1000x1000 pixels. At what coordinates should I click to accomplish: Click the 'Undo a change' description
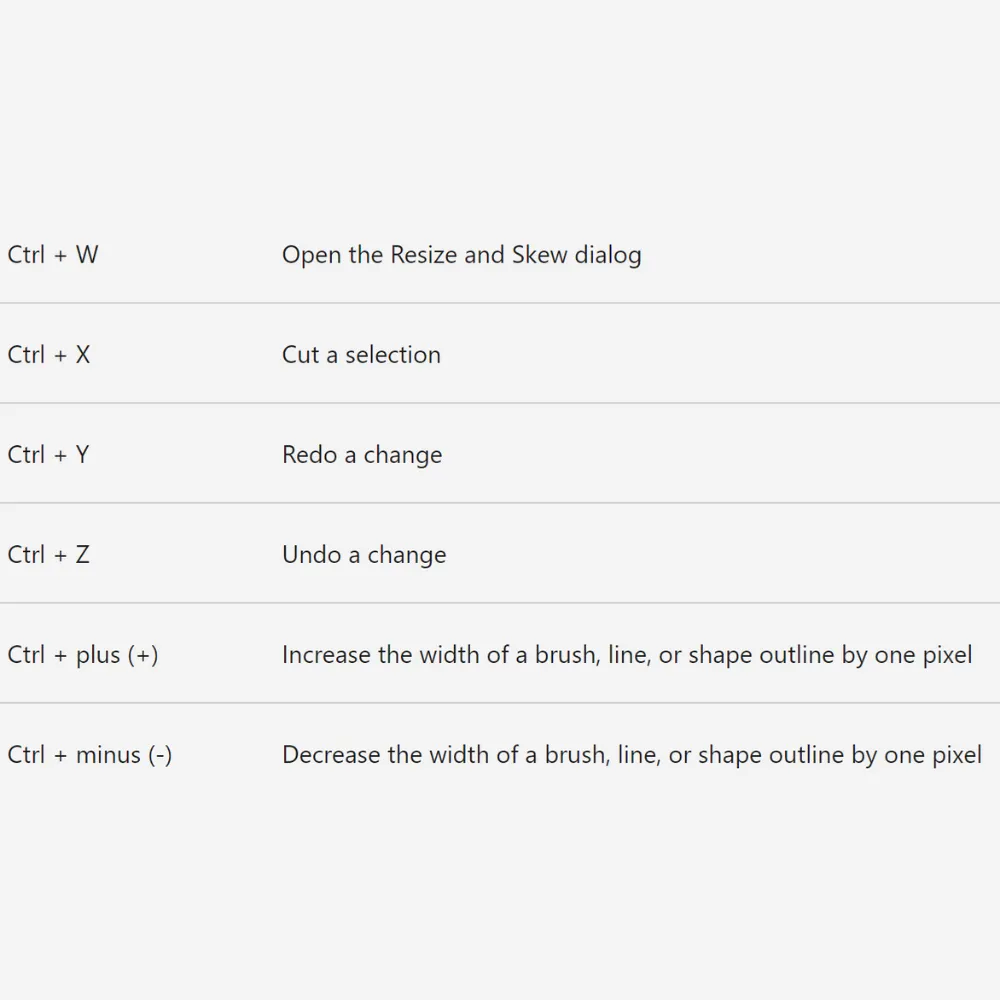(x=364, y=555)
